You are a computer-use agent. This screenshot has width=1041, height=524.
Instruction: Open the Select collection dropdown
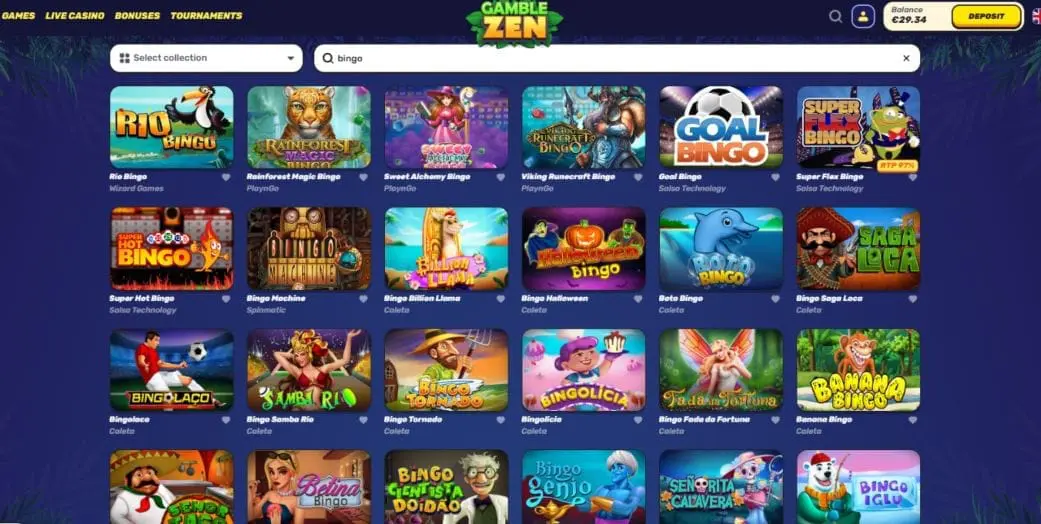click(x=206, y=58)
